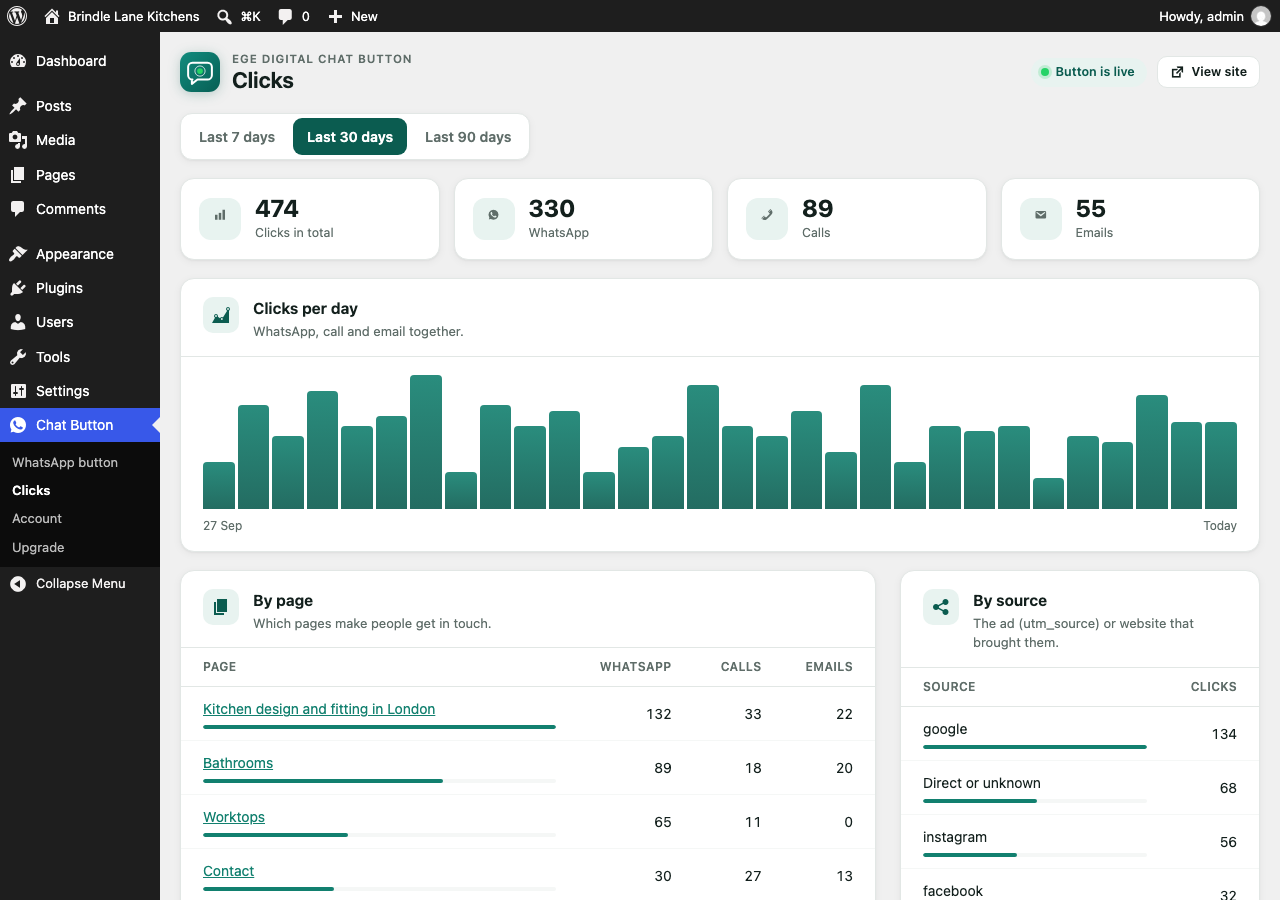Image resolution: width=1280 pixels, height=900 pixels.
Task: Click the Direct or unknown source row
Action: click(x=1080, y=788)
